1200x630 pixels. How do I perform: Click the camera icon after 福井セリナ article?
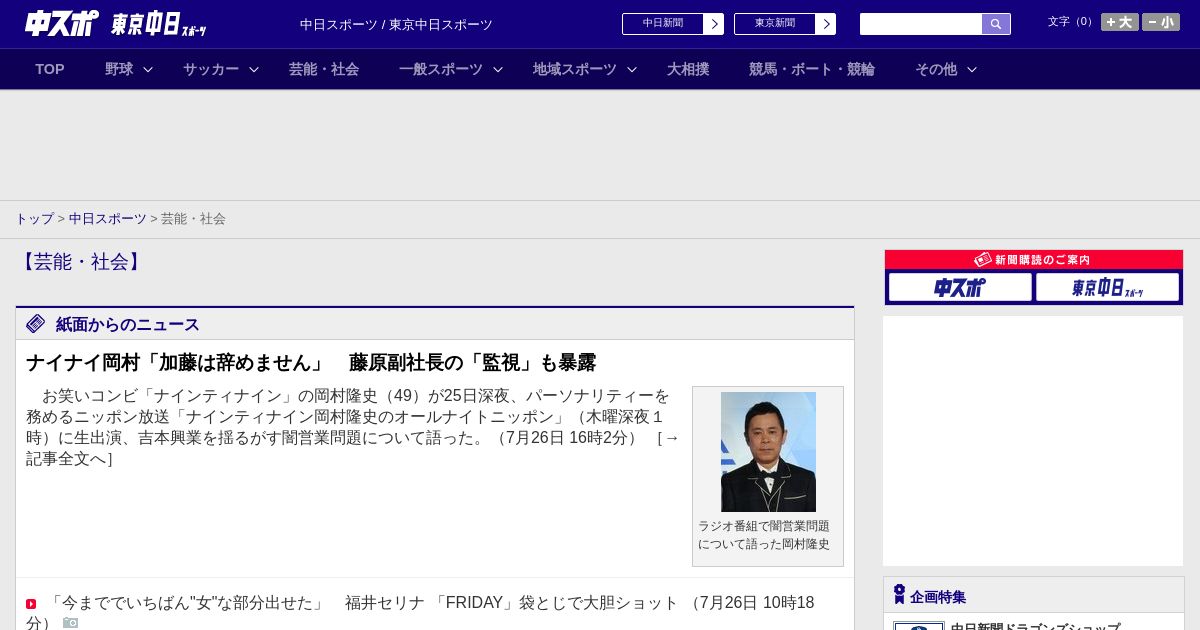click(70, 623)
